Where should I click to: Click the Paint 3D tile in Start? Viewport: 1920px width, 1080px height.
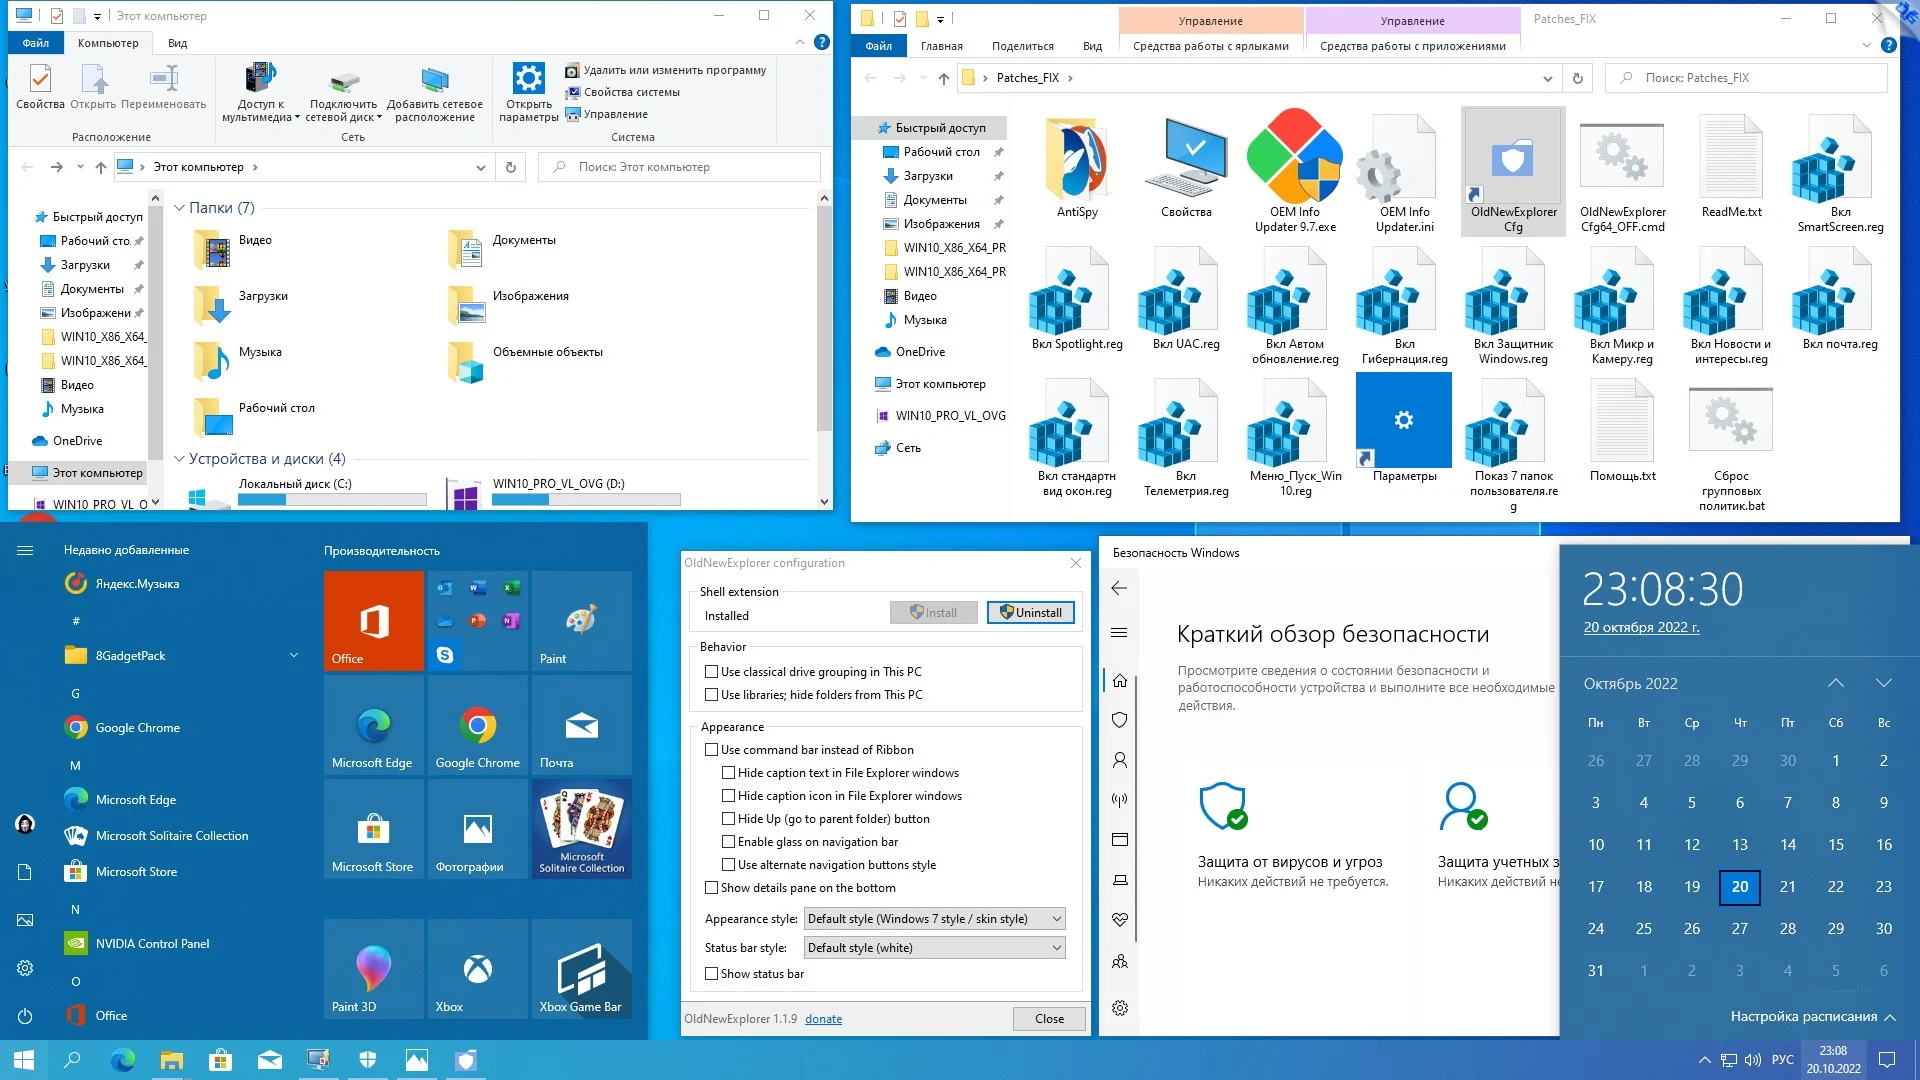(x=373, y=968)
